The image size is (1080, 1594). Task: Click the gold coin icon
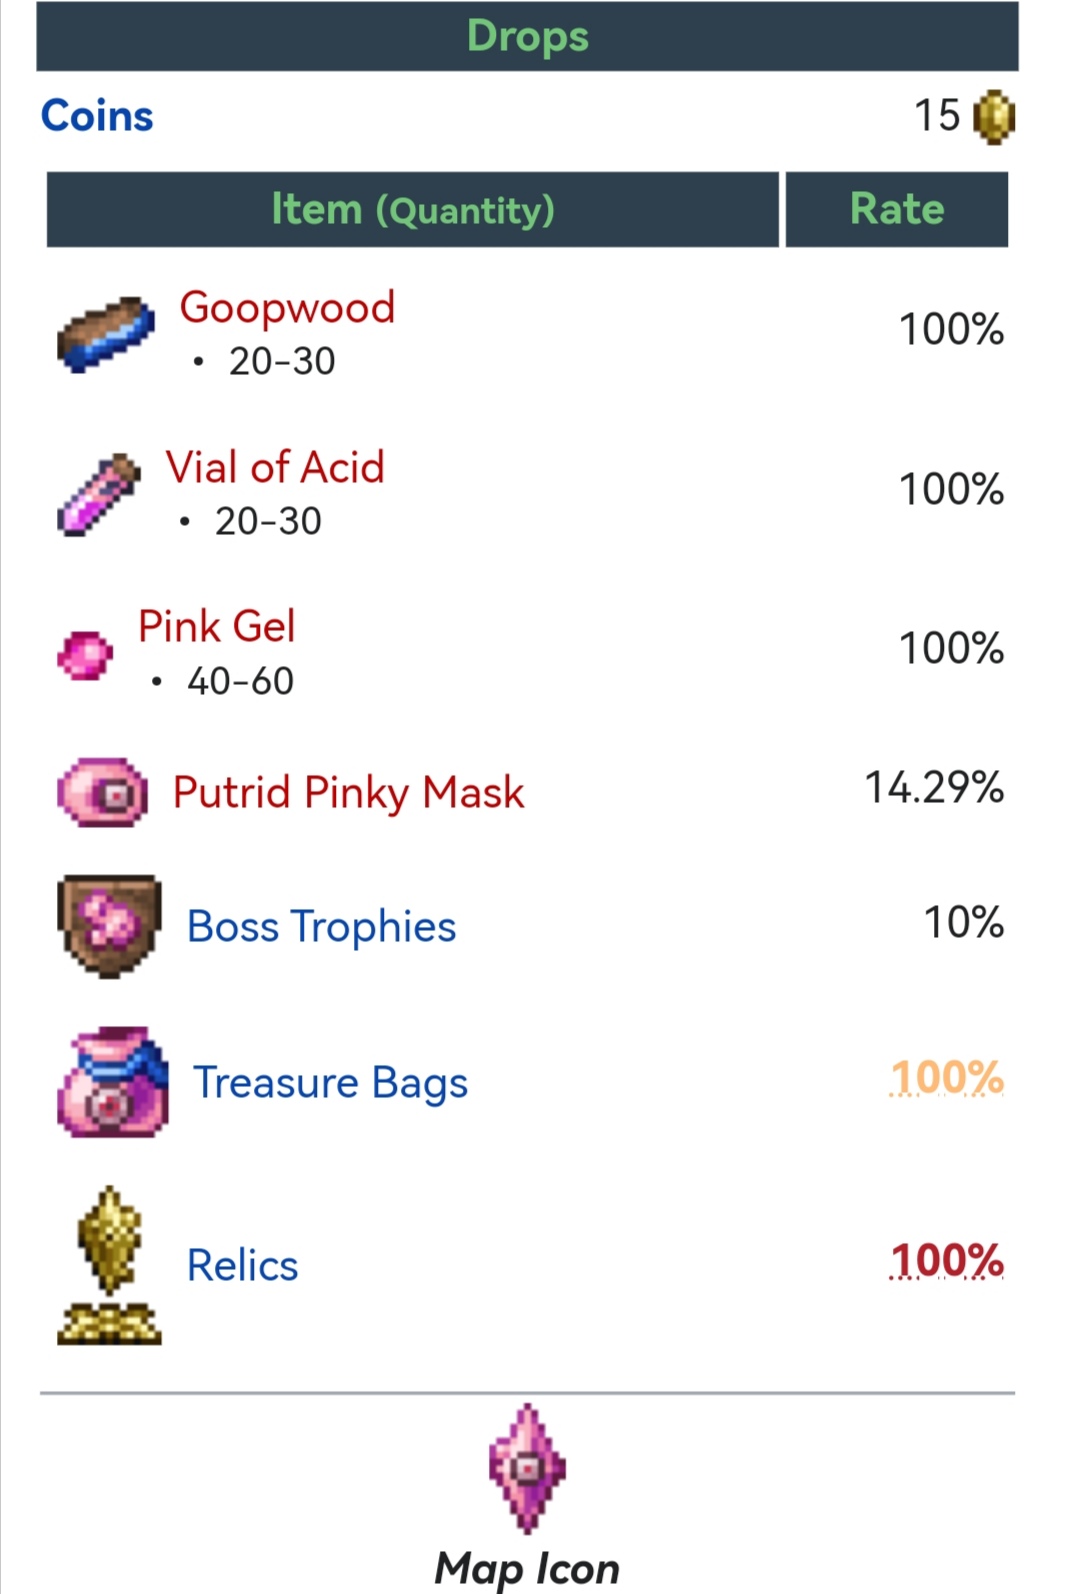click(x=993, y=117)
